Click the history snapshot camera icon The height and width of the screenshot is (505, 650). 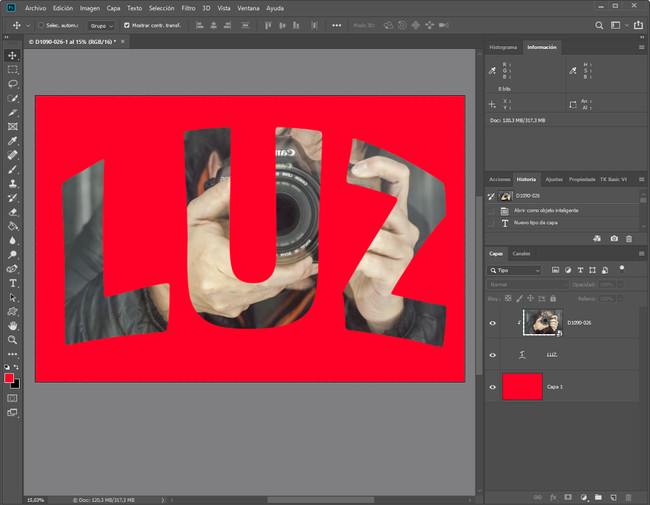613,238
